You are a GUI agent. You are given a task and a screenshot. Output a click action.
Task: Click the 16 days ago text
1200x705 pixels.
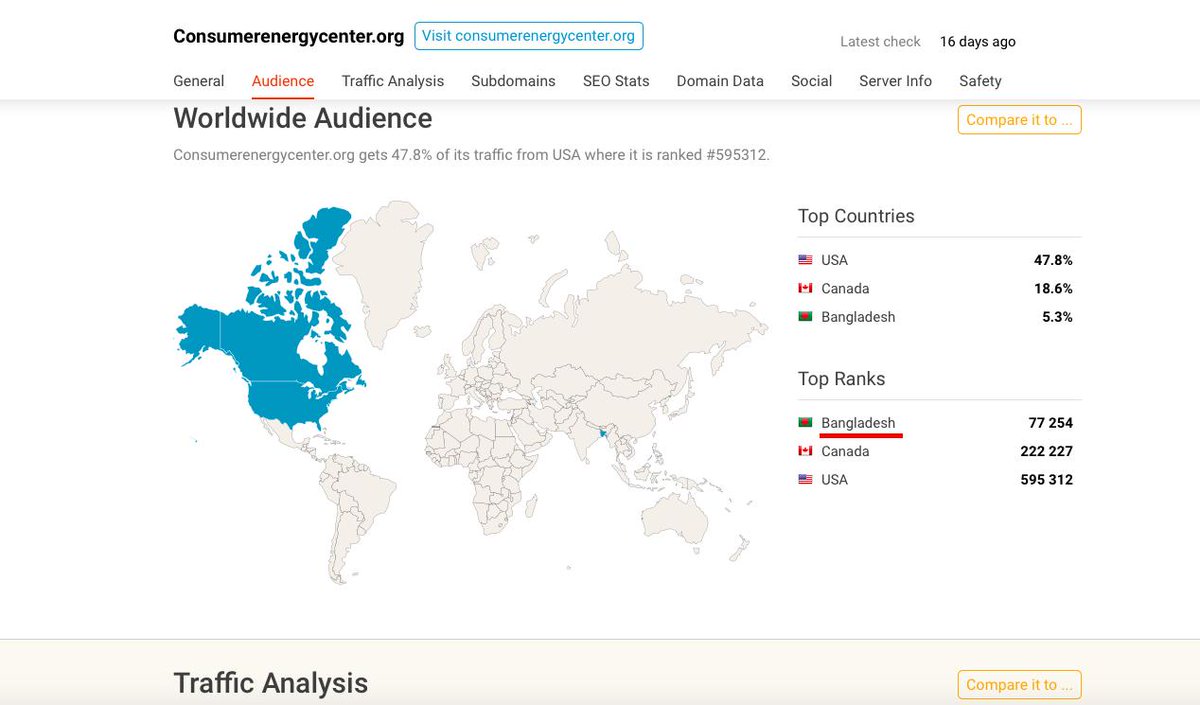pos(978,42)
